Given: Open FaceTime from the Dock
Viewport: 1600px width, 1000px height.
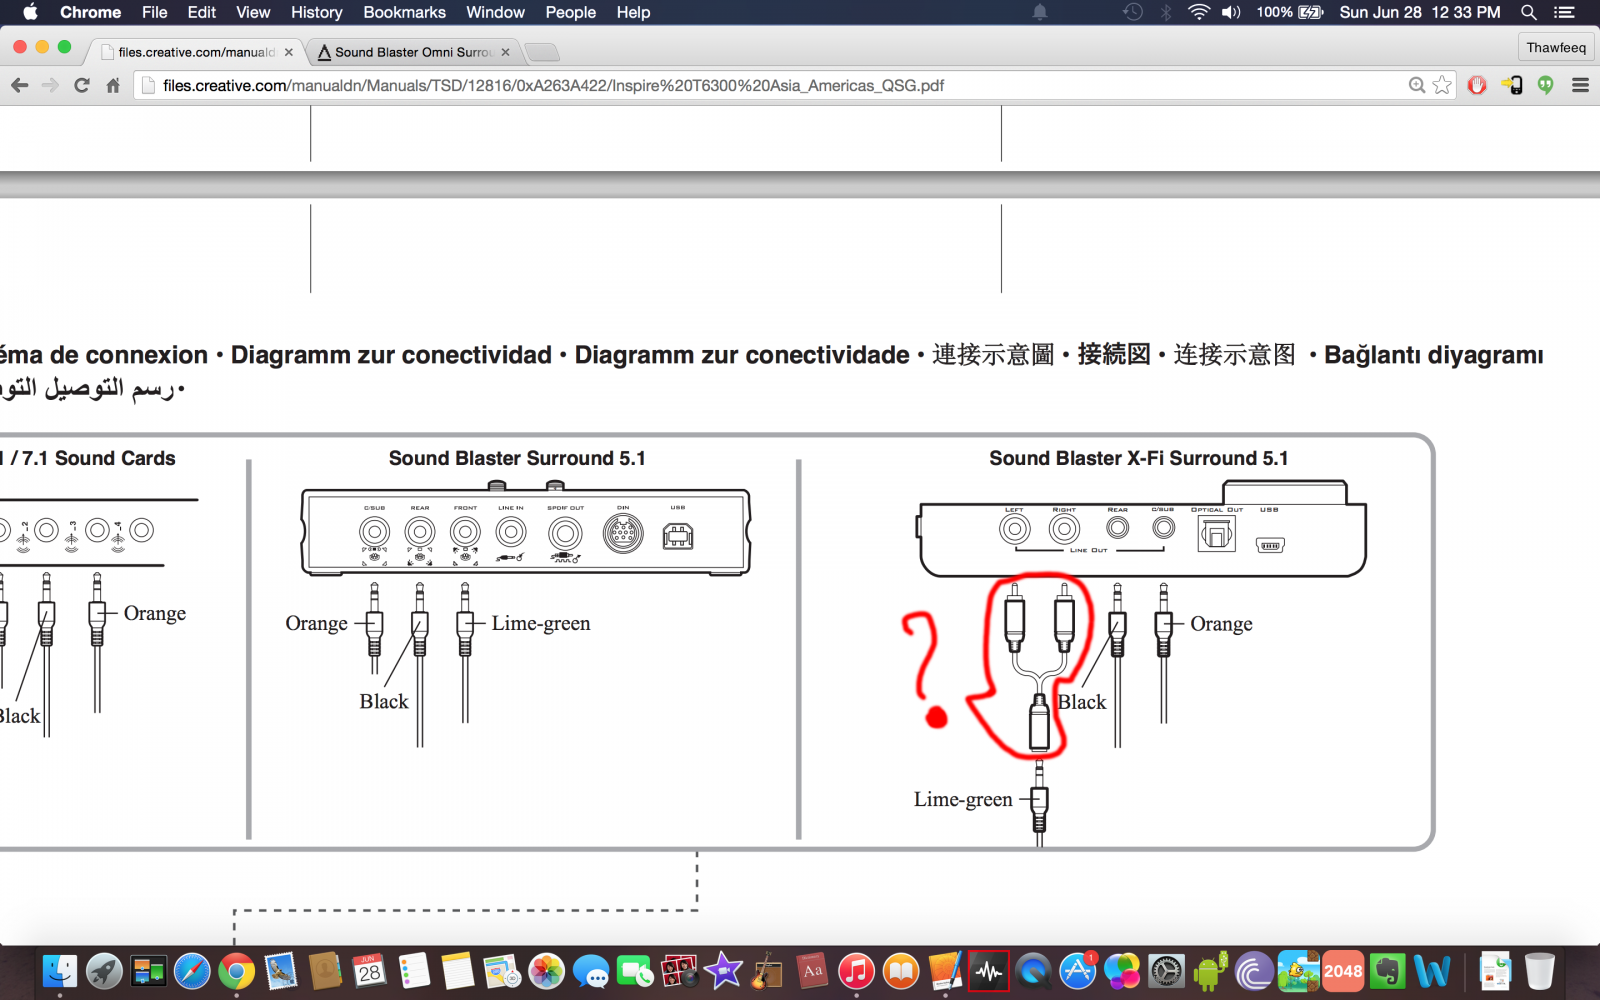Looking at the screenshot, I should click(x=635, y=971).
